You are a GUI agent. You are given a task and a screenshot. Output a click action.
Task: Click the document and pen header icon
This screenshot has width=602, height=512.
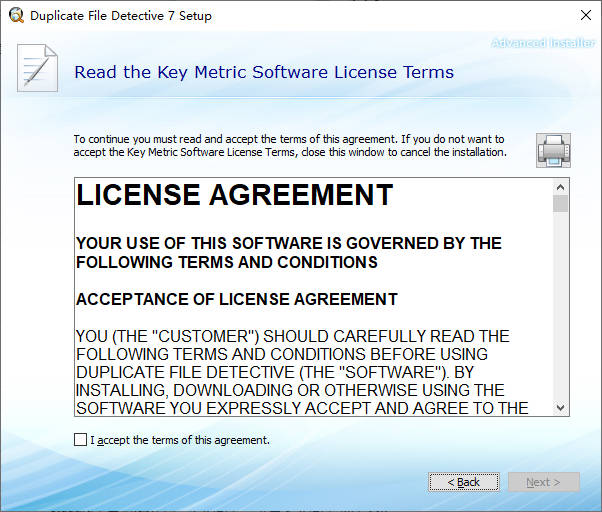point(37,70)
